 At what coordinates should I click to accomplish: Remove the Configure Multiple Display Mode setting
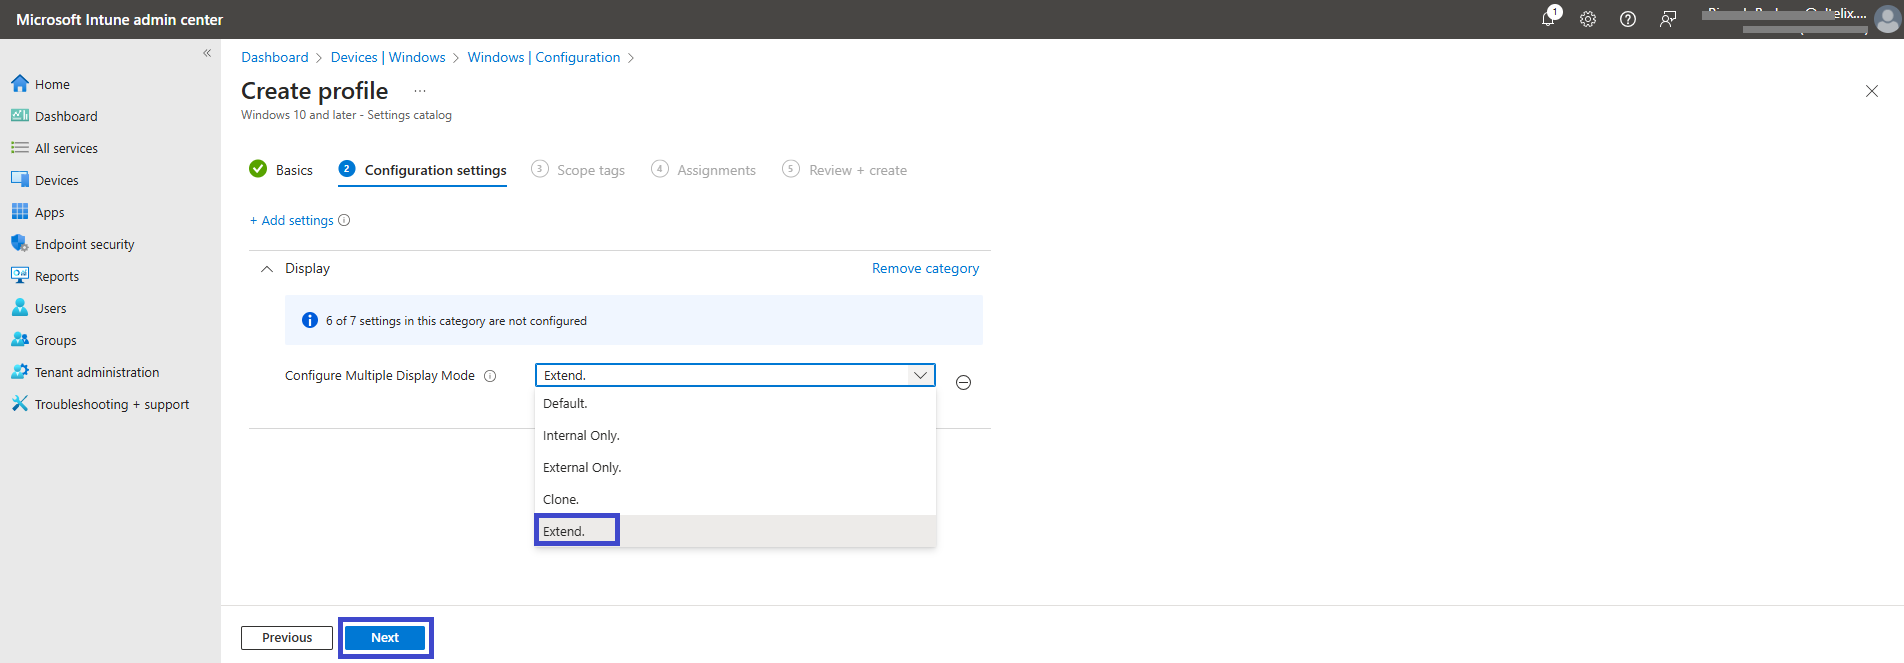(x=964, y=382)
